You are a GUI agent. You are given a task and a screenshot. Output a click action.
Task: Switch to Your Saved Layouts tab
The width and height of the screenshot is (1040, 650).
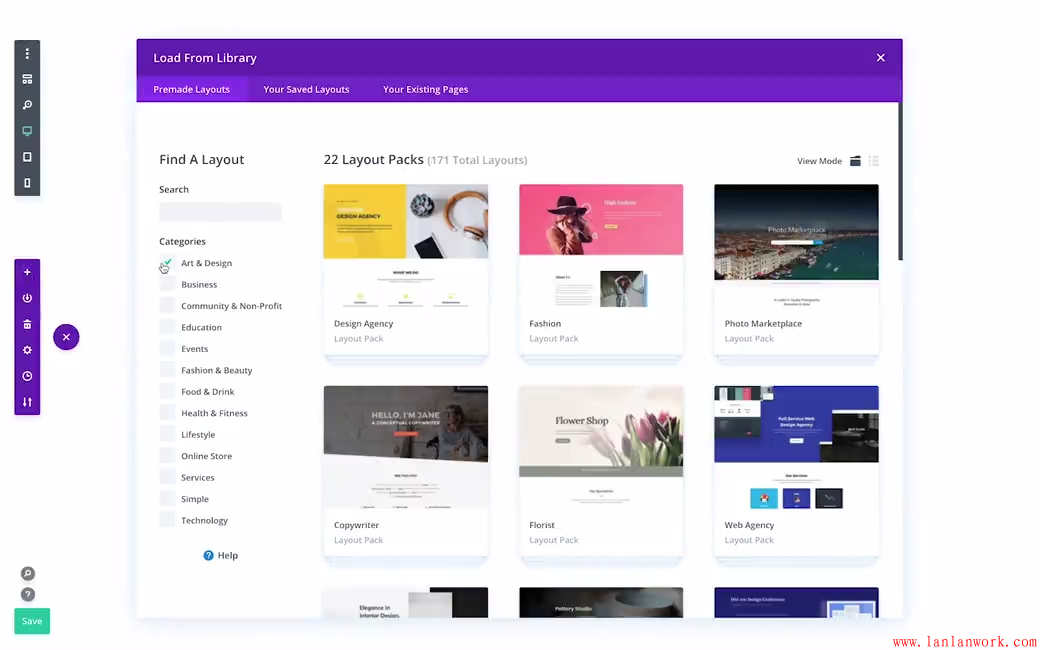pyautogui.click(x=306, y=89)
